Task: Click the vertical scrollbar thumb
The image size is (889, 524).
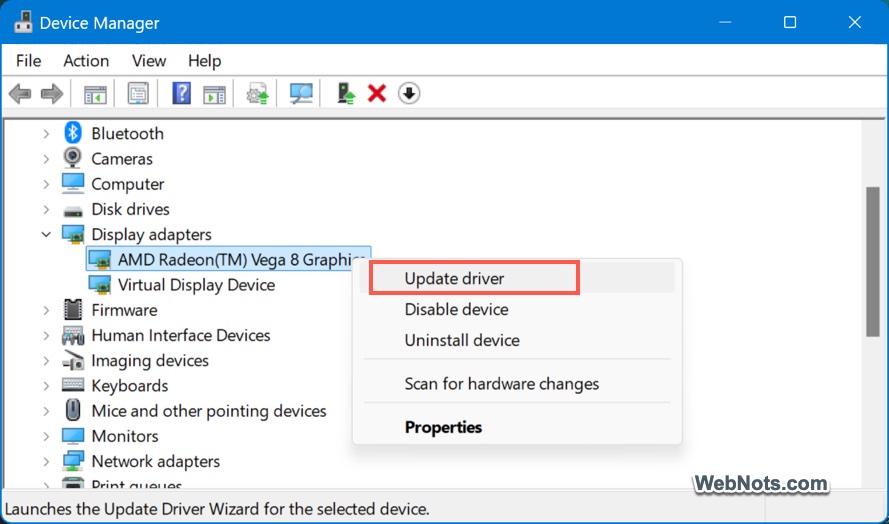Action: pos(873,262)
